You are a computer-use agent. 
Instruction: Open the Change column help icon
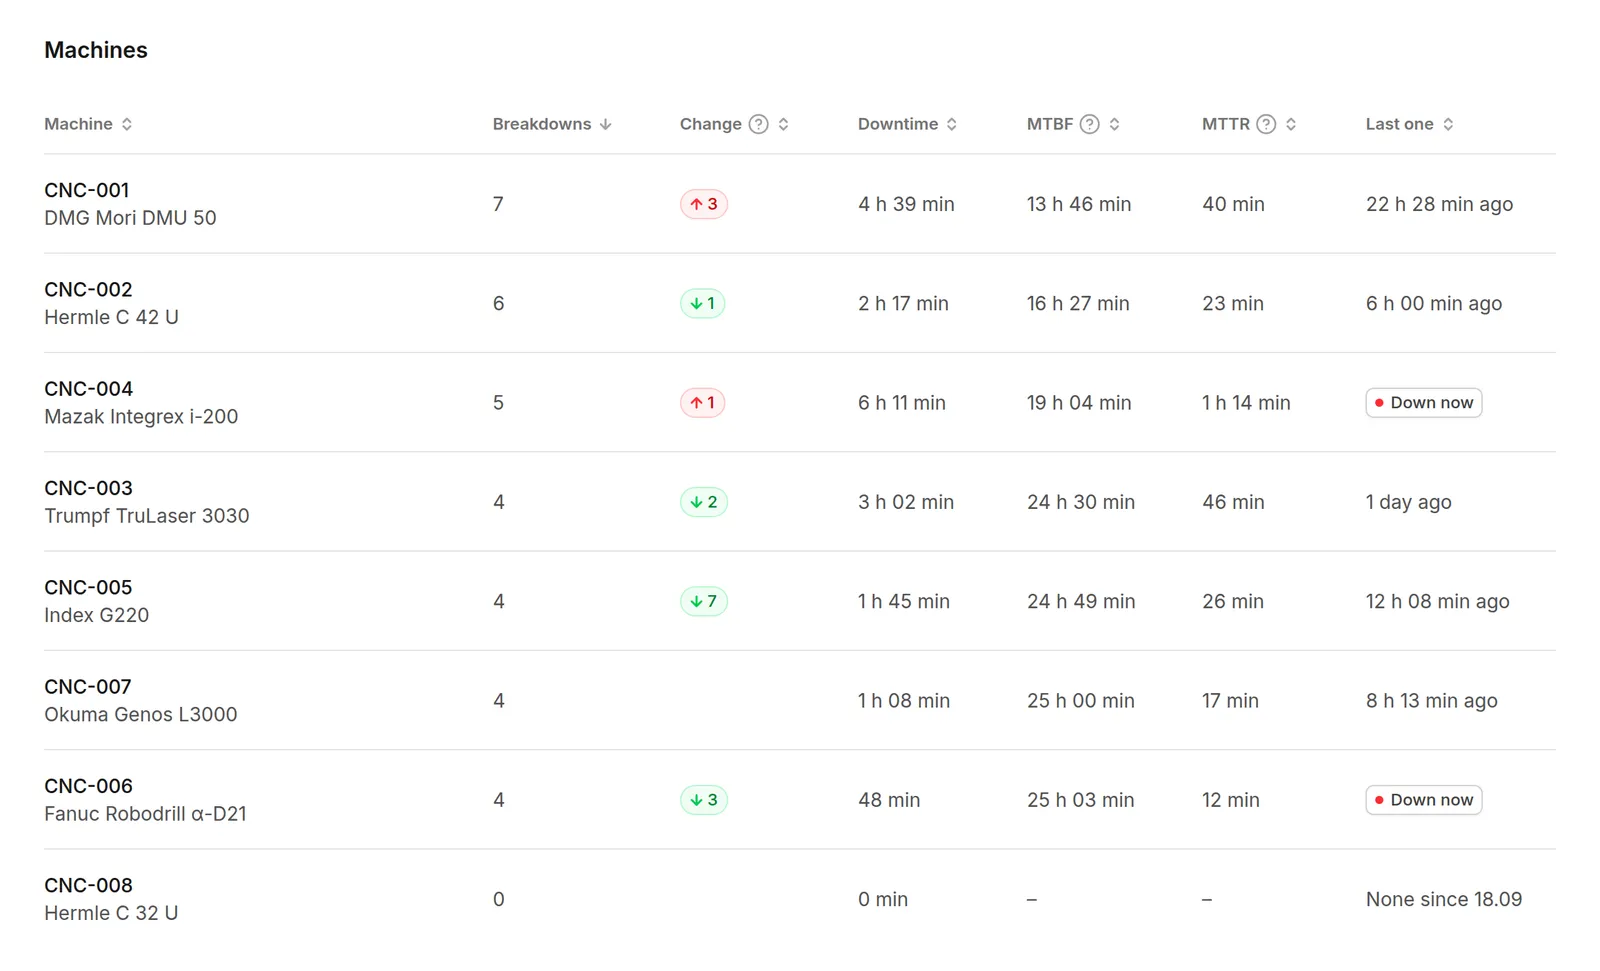(x=759, y=124)
